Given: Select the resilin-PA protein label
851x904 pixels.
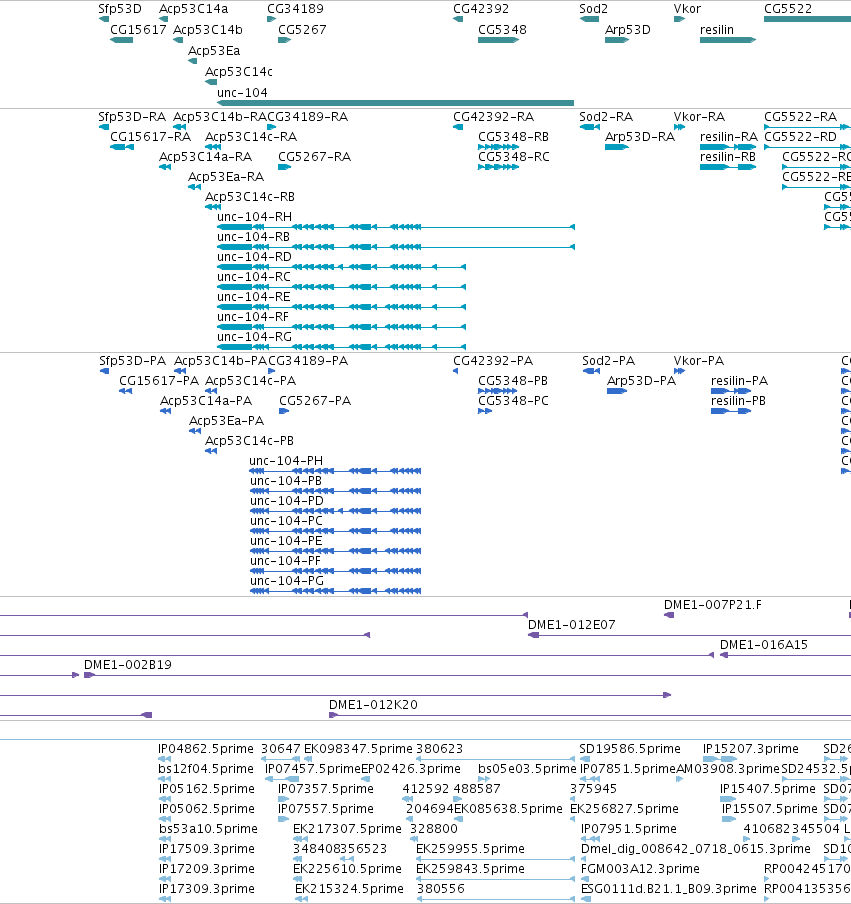Looking at the screenshot, I should click(739, 381).
